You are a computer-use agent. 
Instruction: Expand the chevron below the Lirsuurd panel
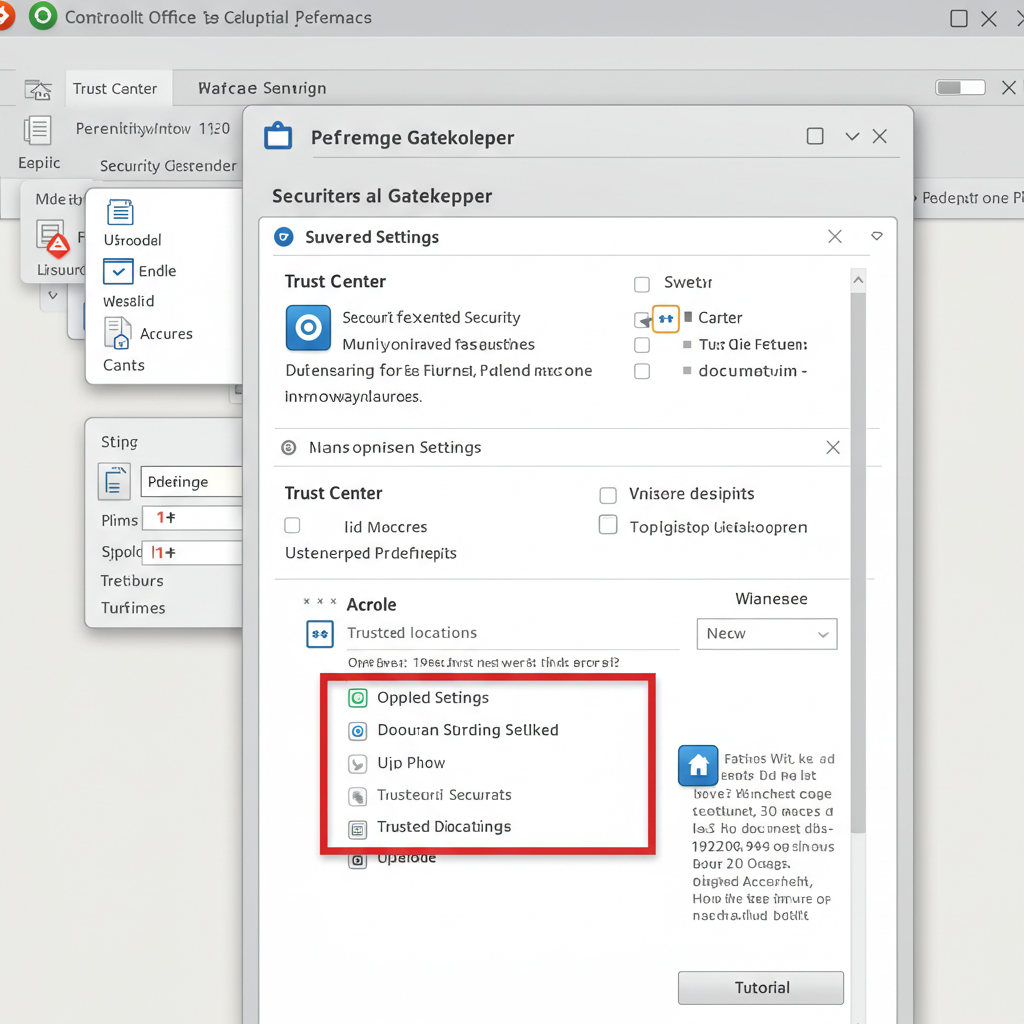53,295
